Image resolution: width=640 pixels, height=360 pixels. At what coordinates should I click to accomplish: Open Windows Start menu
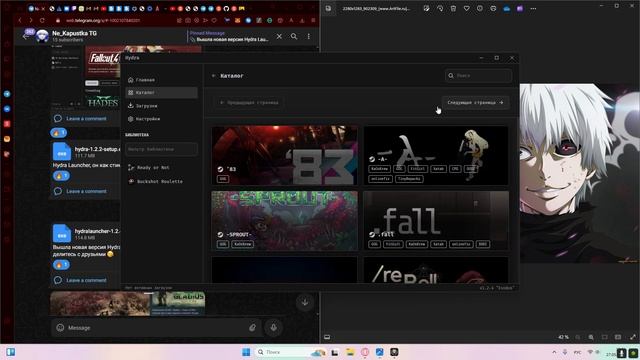pyautogui.click(x=246, y=352)
